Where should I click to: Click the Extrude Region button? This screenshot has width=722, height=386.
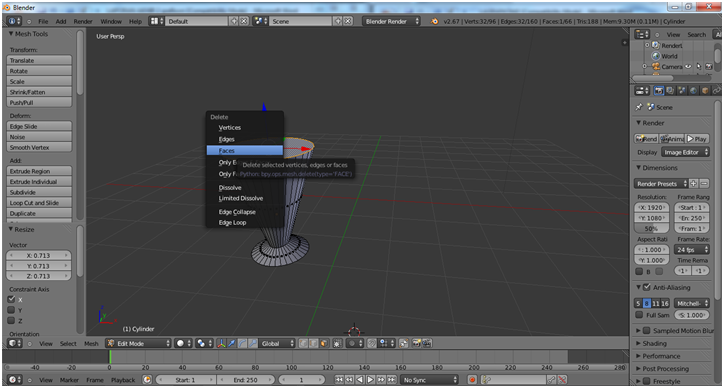point(39,171)
